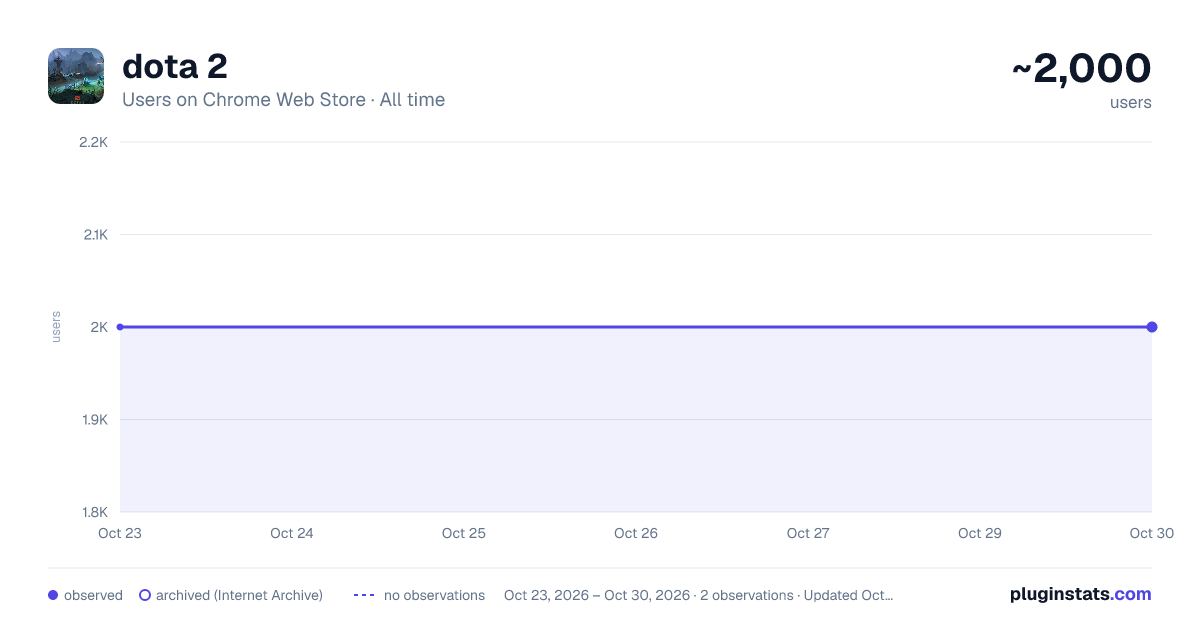Click the dota 2 extension thumbnail icon
This screenshot has height=630, width=1200.
tap(76, 76)
